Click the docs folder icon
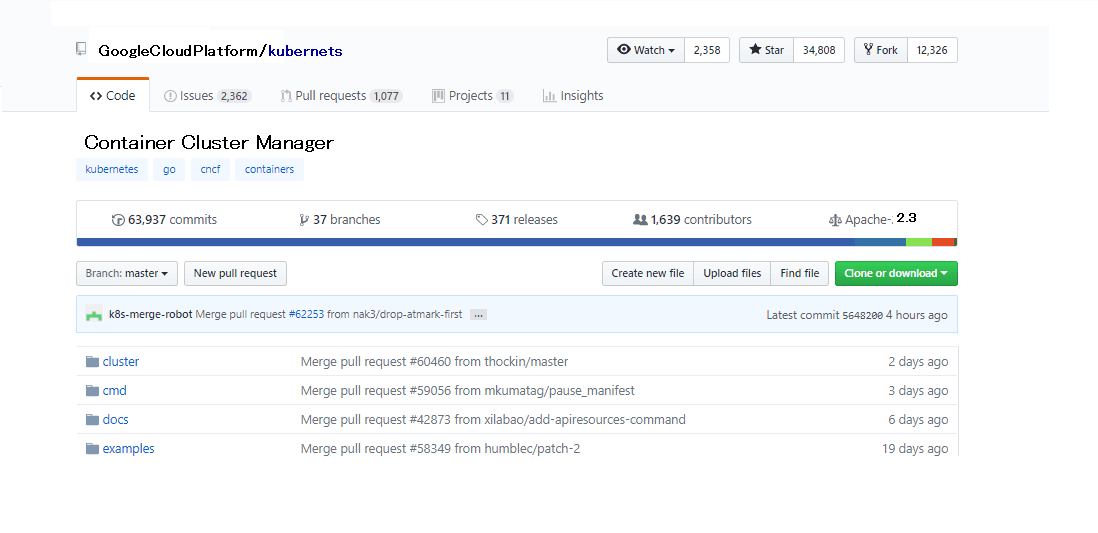The height and width of the screenshot is (533, 1098). click(x=92, y=420)
